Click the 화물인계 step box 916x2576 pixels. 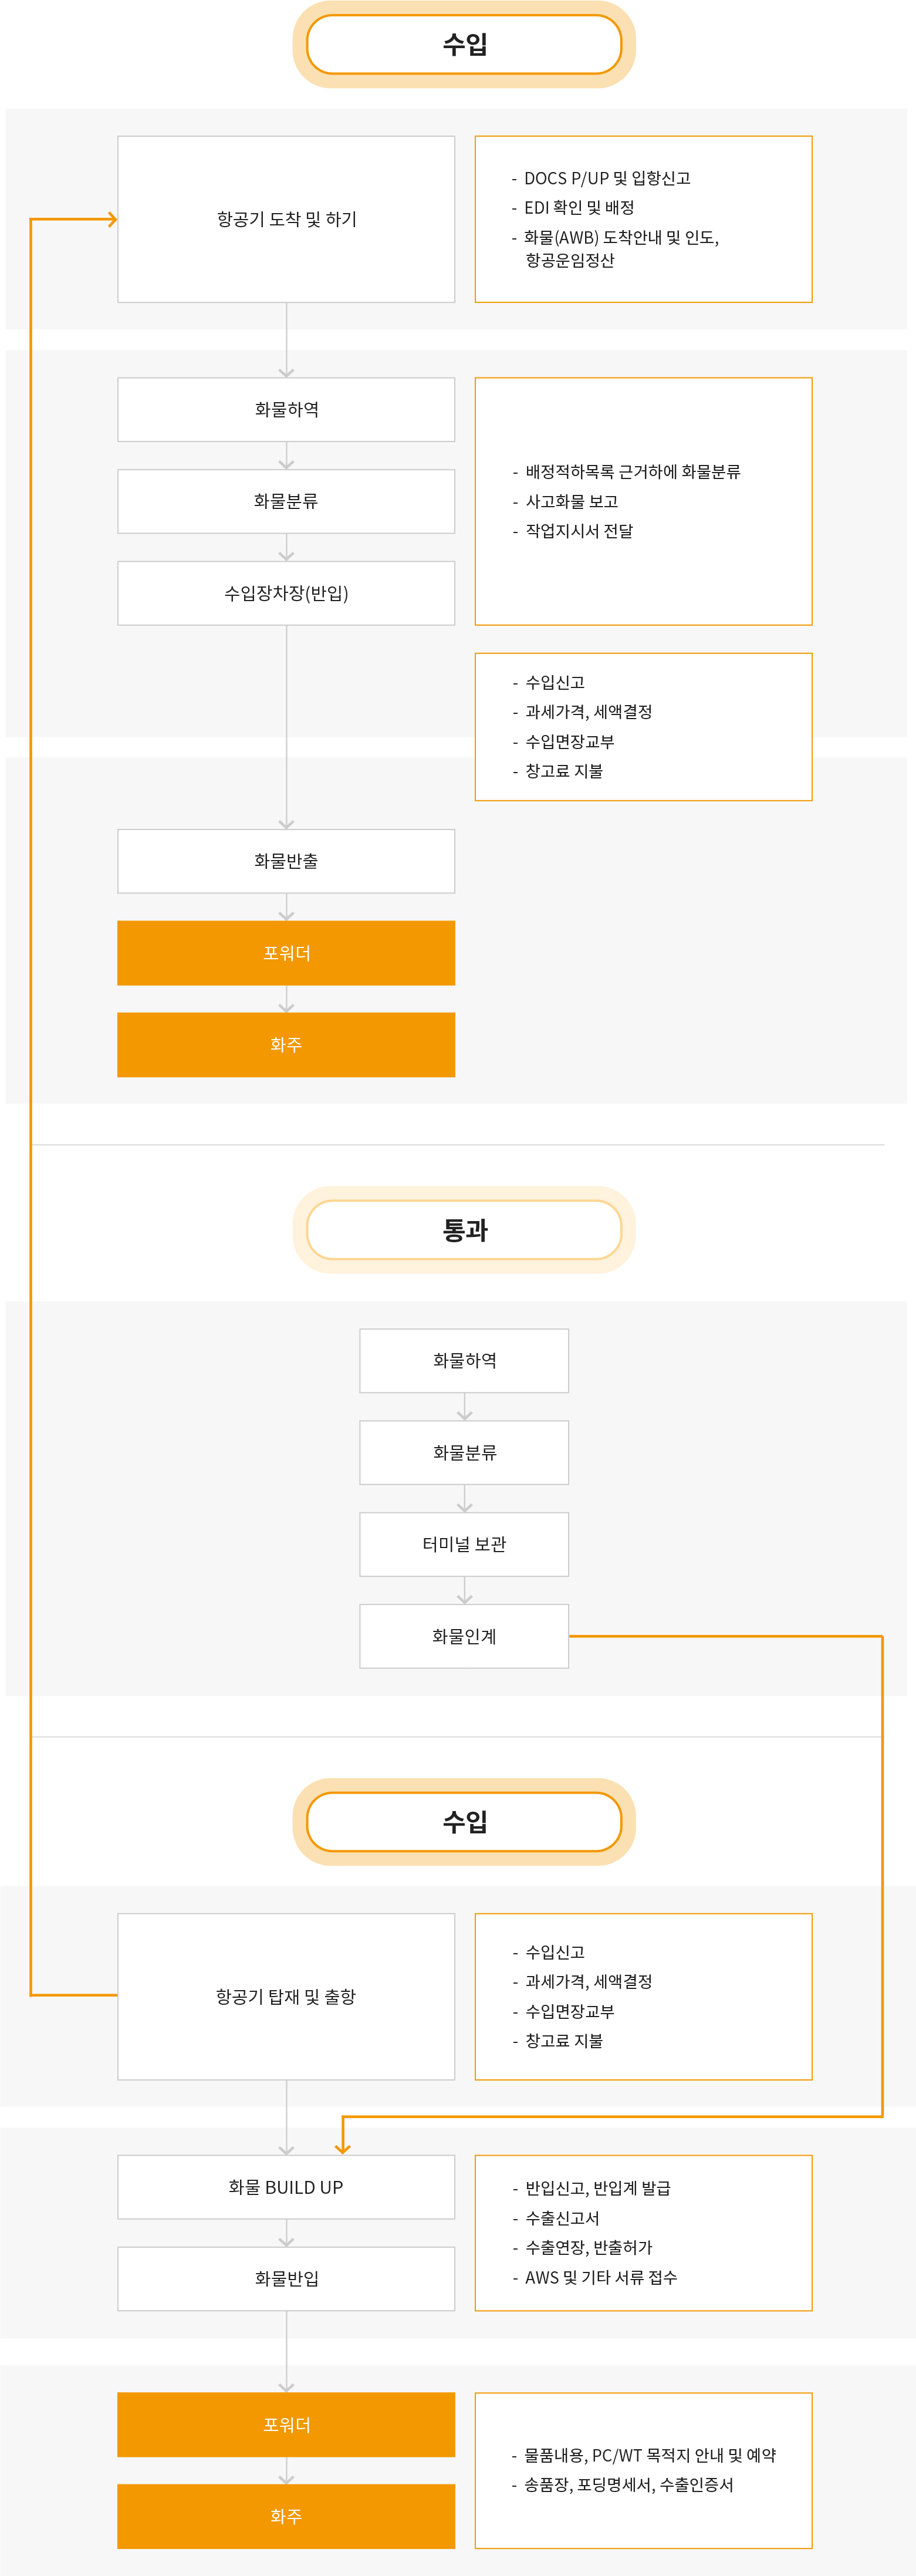click(464, 1636)
